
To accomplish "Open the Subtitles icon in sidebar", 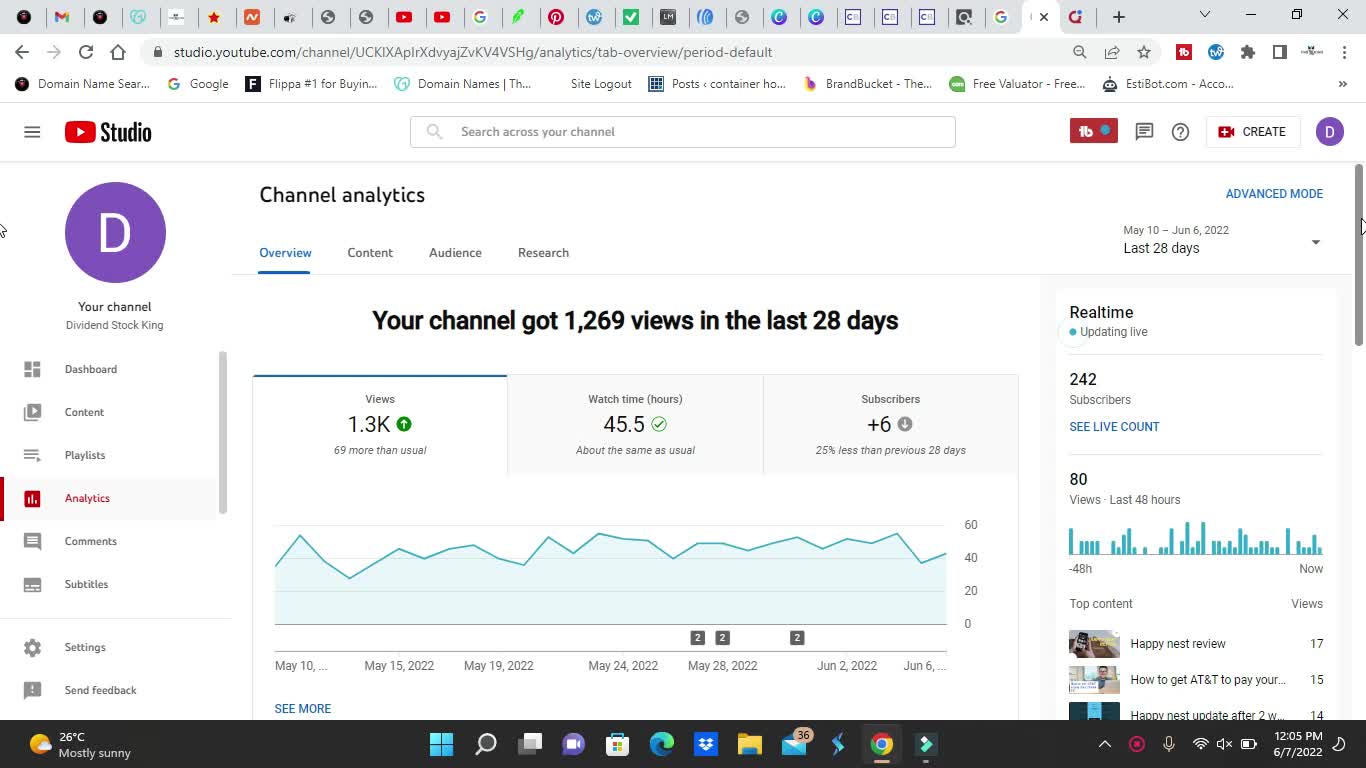I will 32,584.
